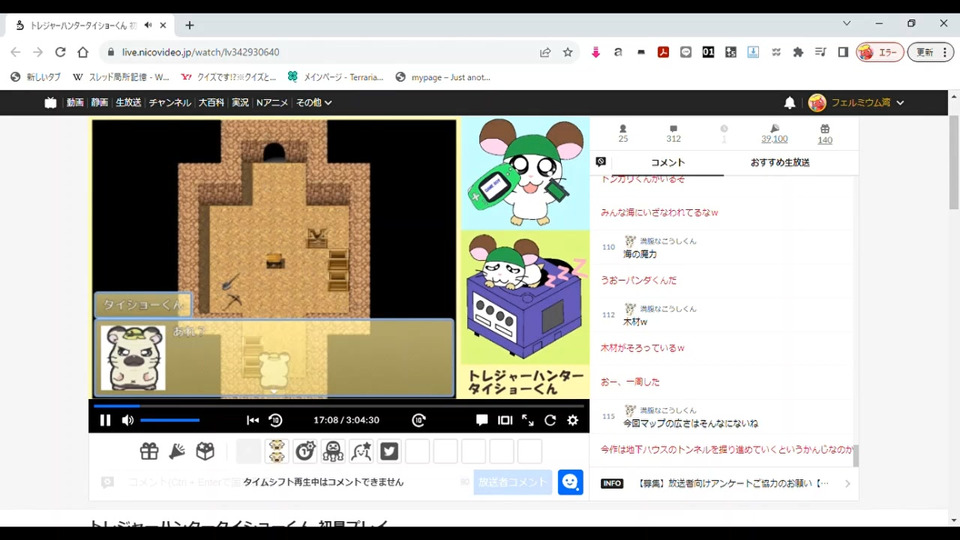Pause the video playback
The height and width of the screenshot is (540, 960).
(x=105, y=420)
